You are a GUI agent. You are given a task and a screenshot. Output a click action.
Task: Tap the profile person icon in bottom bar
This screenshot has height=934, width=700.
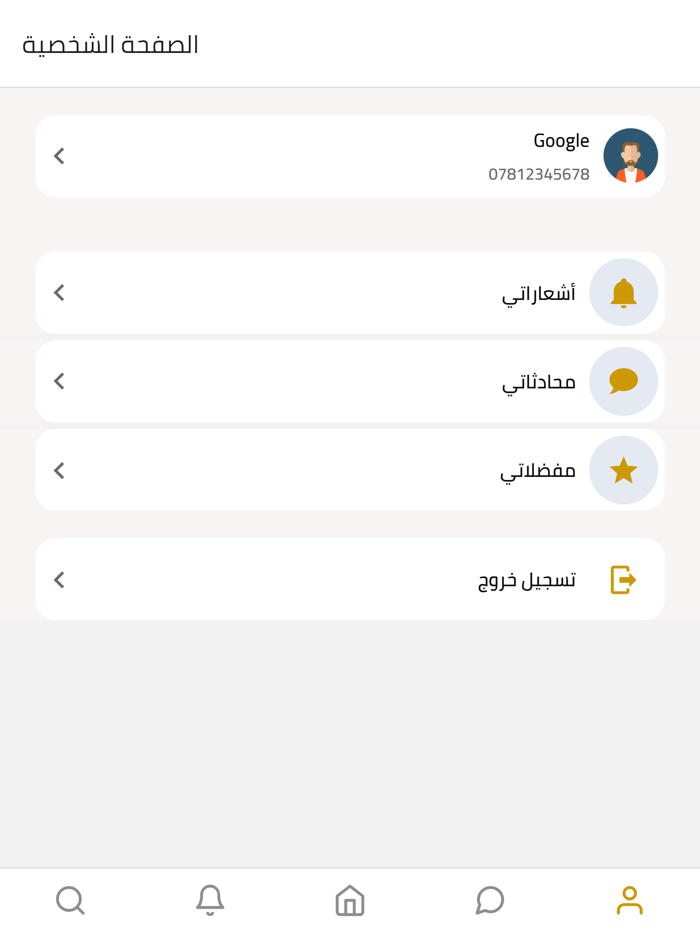629,900
